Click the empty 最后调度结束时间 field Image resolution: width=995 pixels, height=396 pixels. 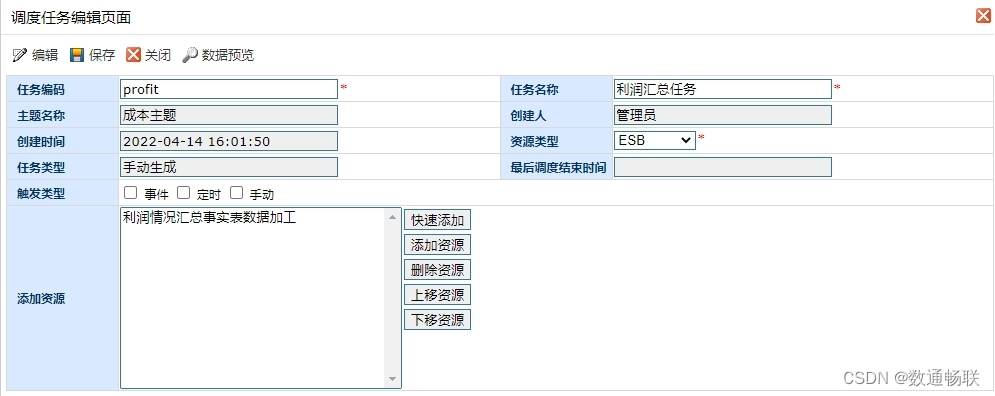point(722,167)
